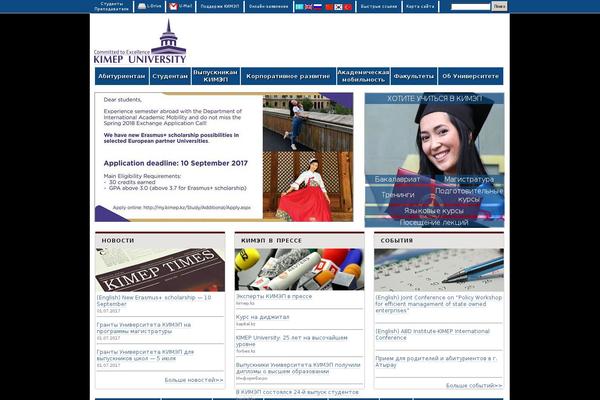Click the Erasmus+ exchange application banner

(x=224, y=157)
